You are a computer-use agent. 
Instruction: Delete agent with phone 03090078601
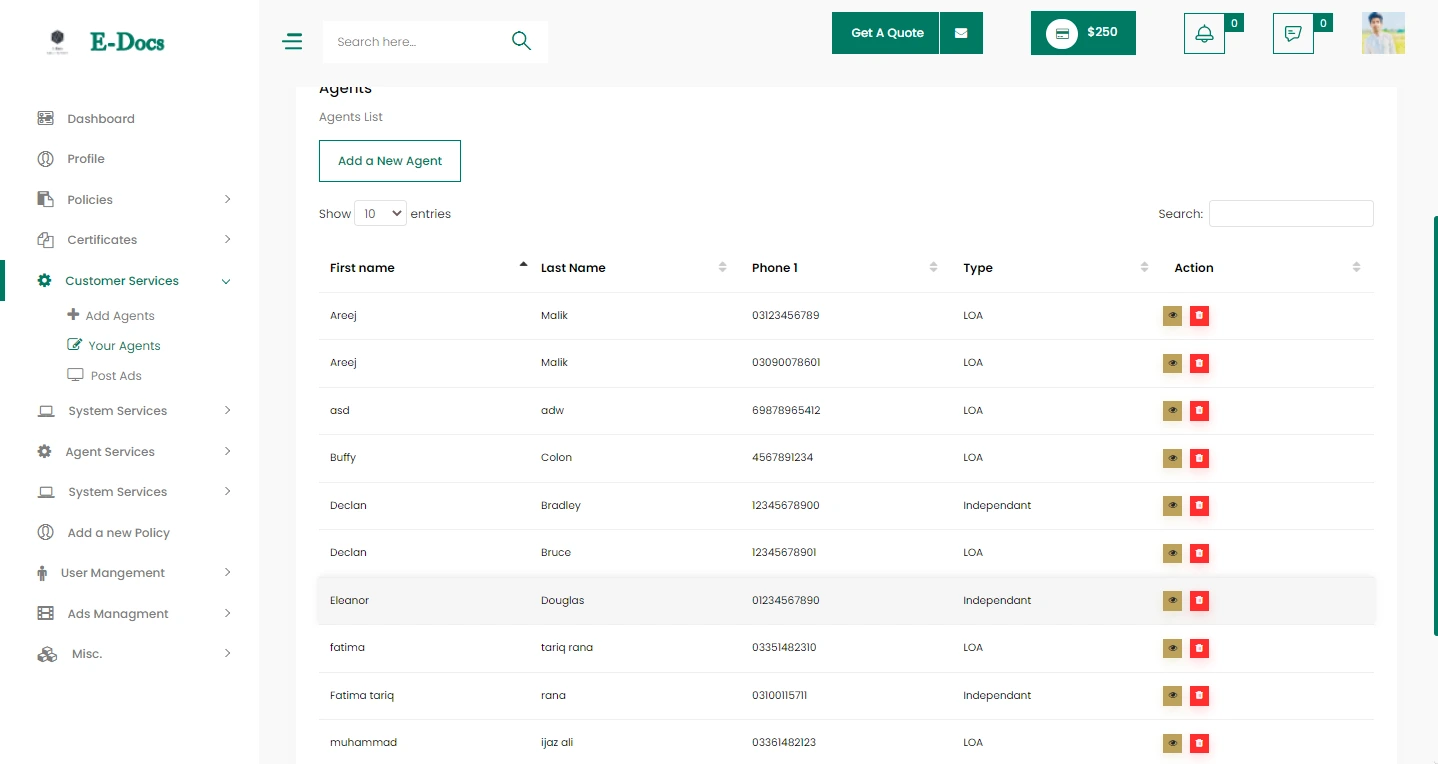pos(1199,363)
